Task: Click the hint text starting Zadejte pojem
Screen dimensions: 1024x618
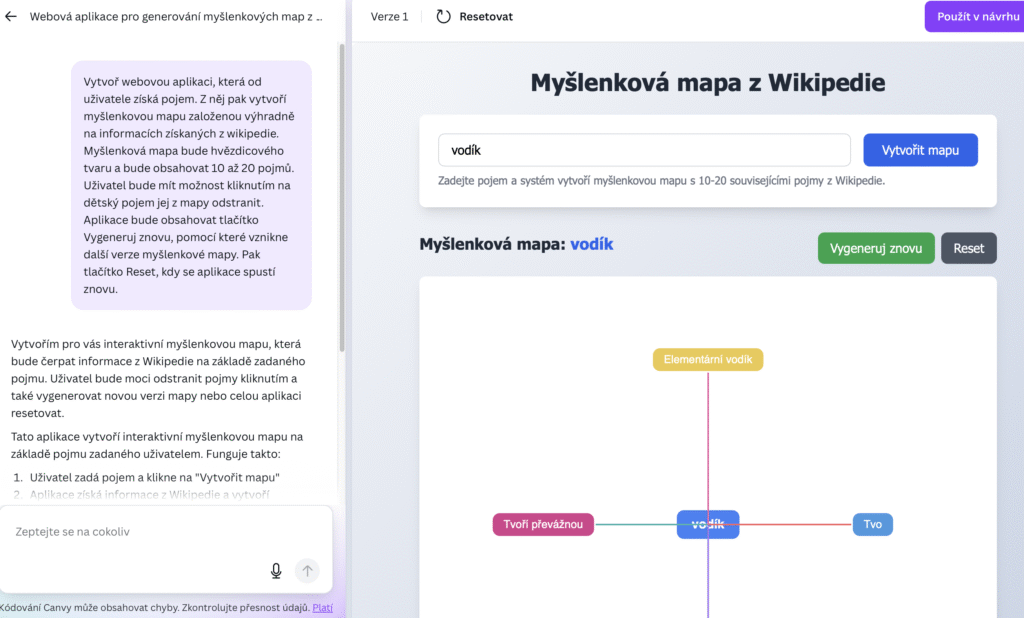Action: coord(661,181)
